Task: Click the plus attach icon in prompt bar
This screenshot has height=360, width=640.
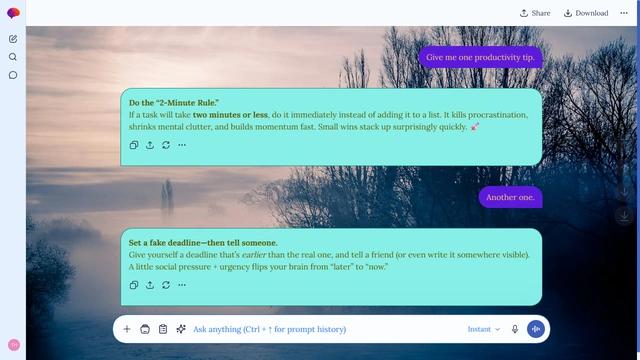Action: click(127, 329)
